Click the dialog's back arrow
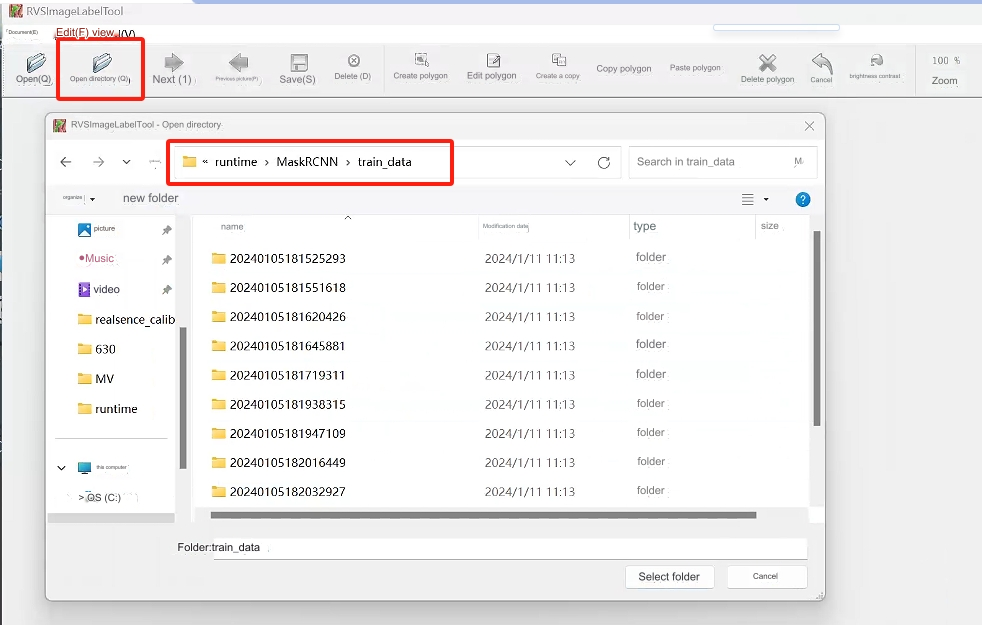 [66, 162]
